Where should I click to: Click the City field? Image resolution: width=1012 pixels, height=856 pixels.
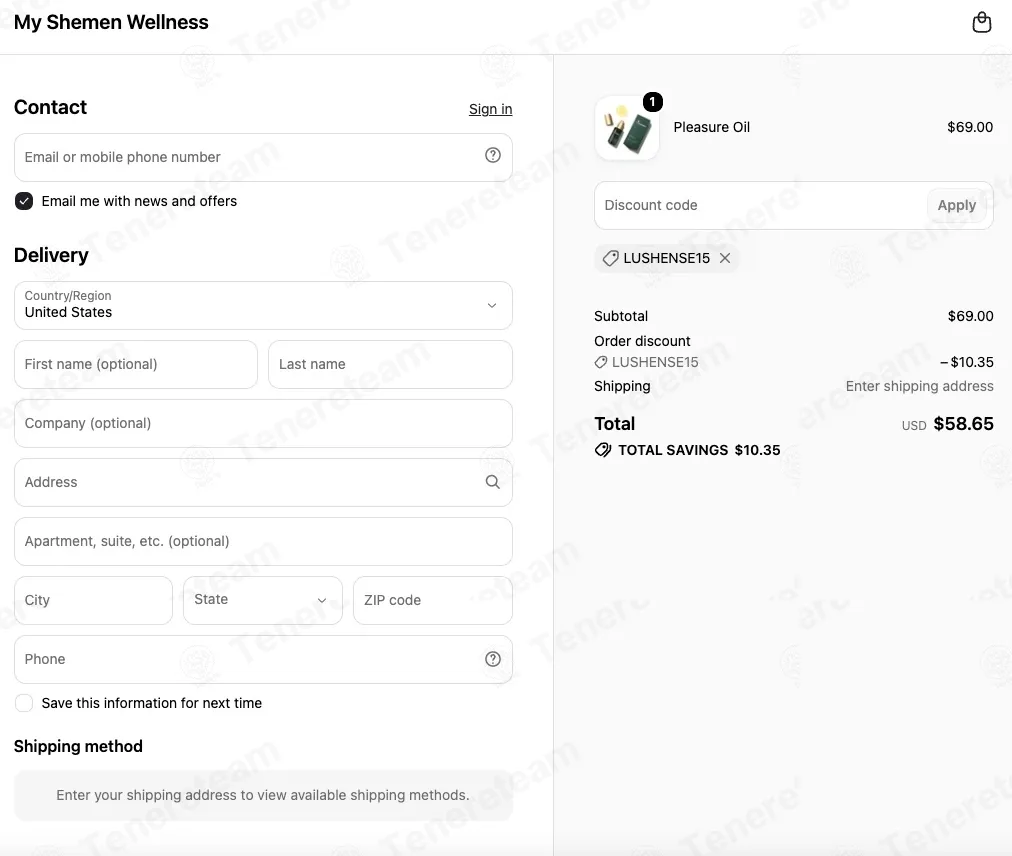(x=94, y=600)
